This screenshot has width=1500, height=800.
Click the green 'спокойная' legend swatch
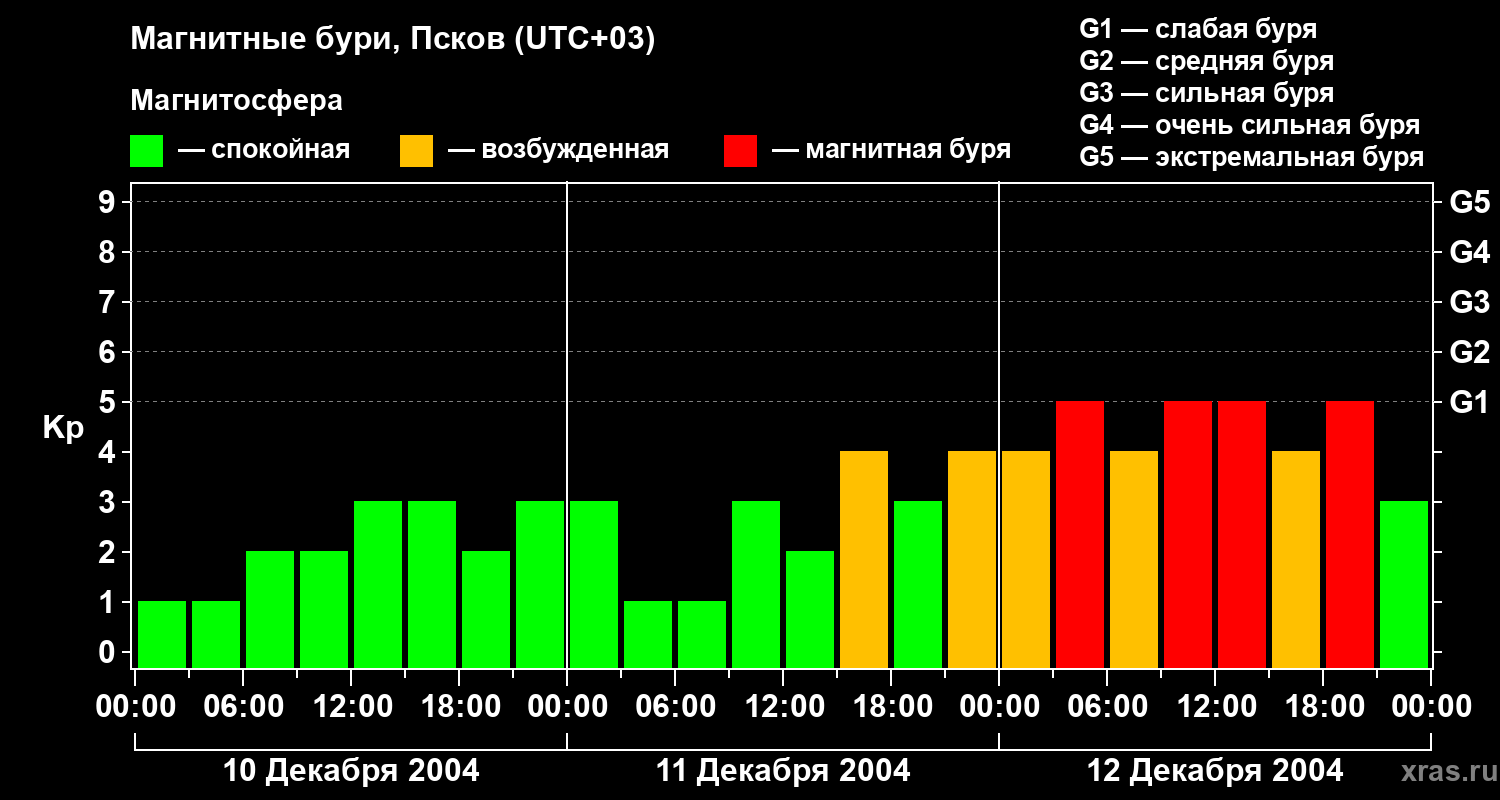pyautogui.click(x=146, y=151)
